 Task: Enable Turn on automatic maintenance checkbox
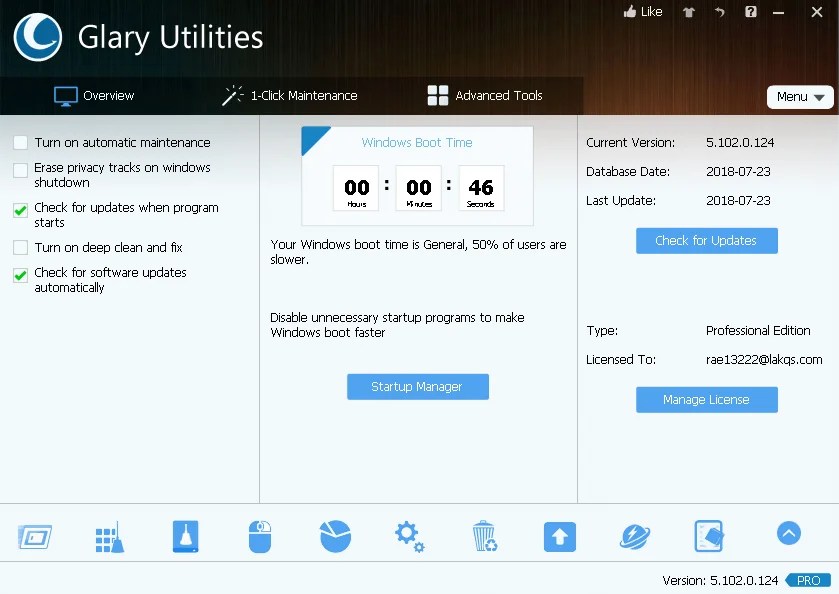click(x=20, y=142)
